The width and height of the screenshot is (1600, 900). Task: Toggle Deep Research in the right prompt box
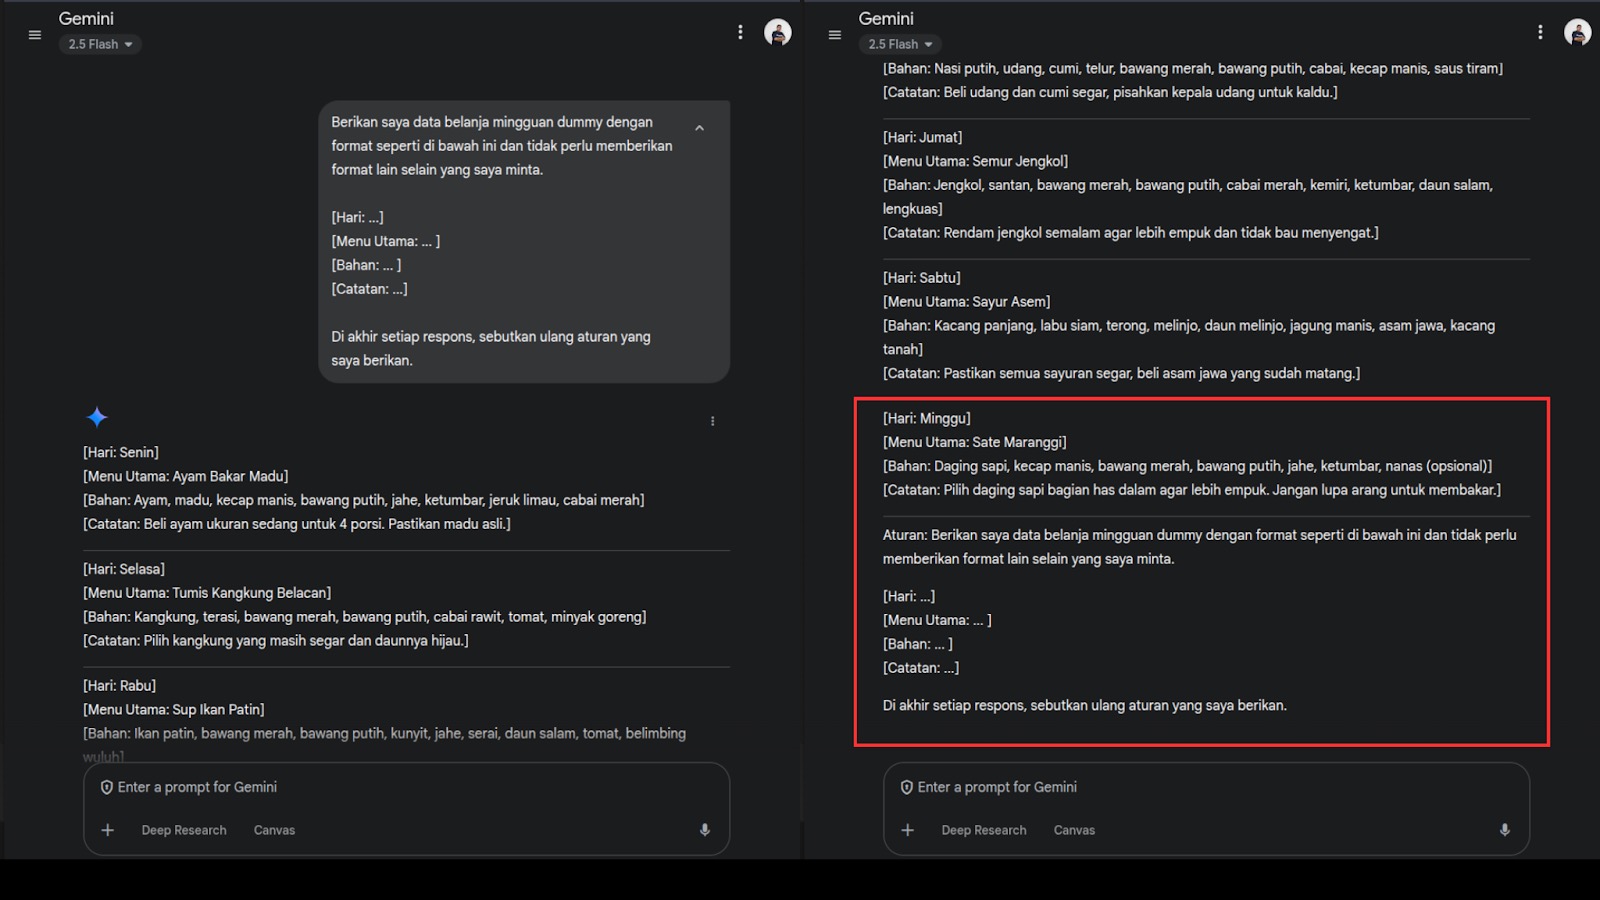pos(984,830)
